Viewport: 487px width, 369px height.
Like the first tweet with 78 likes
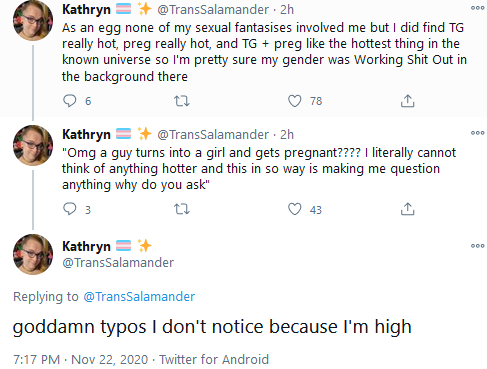[x=294, y=101]
